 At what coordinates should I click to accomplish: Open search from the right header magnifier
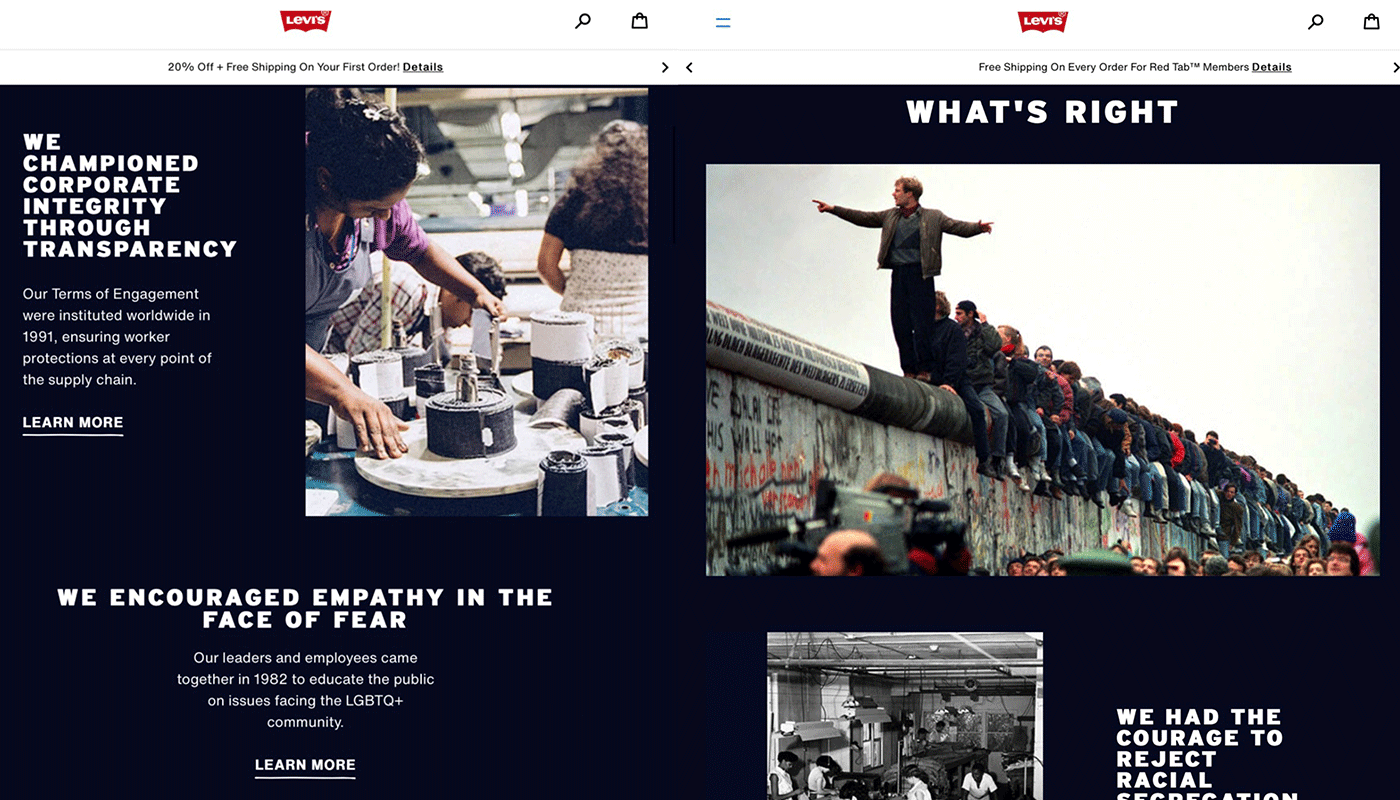coord(1316,21)
